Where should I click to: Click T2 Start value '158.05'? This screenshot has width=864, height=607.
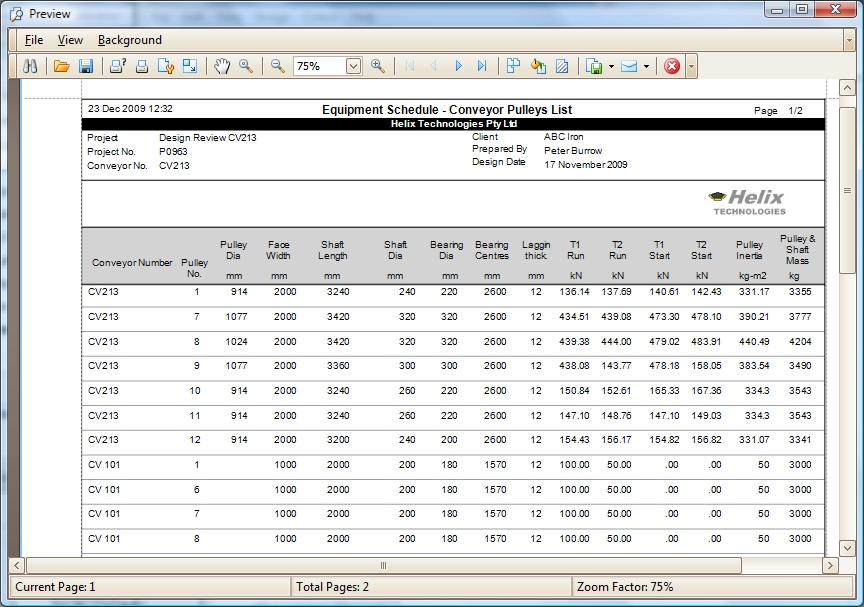pos(706,366)
